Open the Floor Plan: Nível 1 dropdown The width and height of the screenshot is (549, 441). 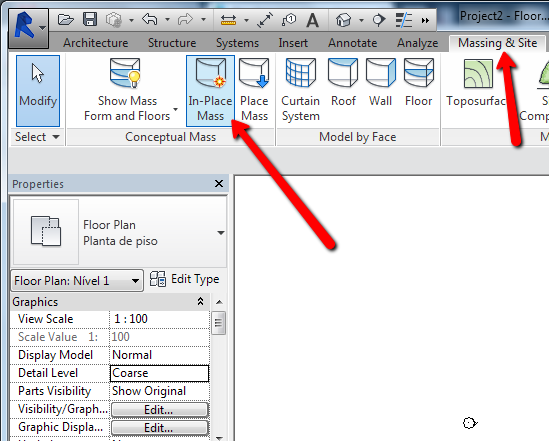click(x=77, y=280)
